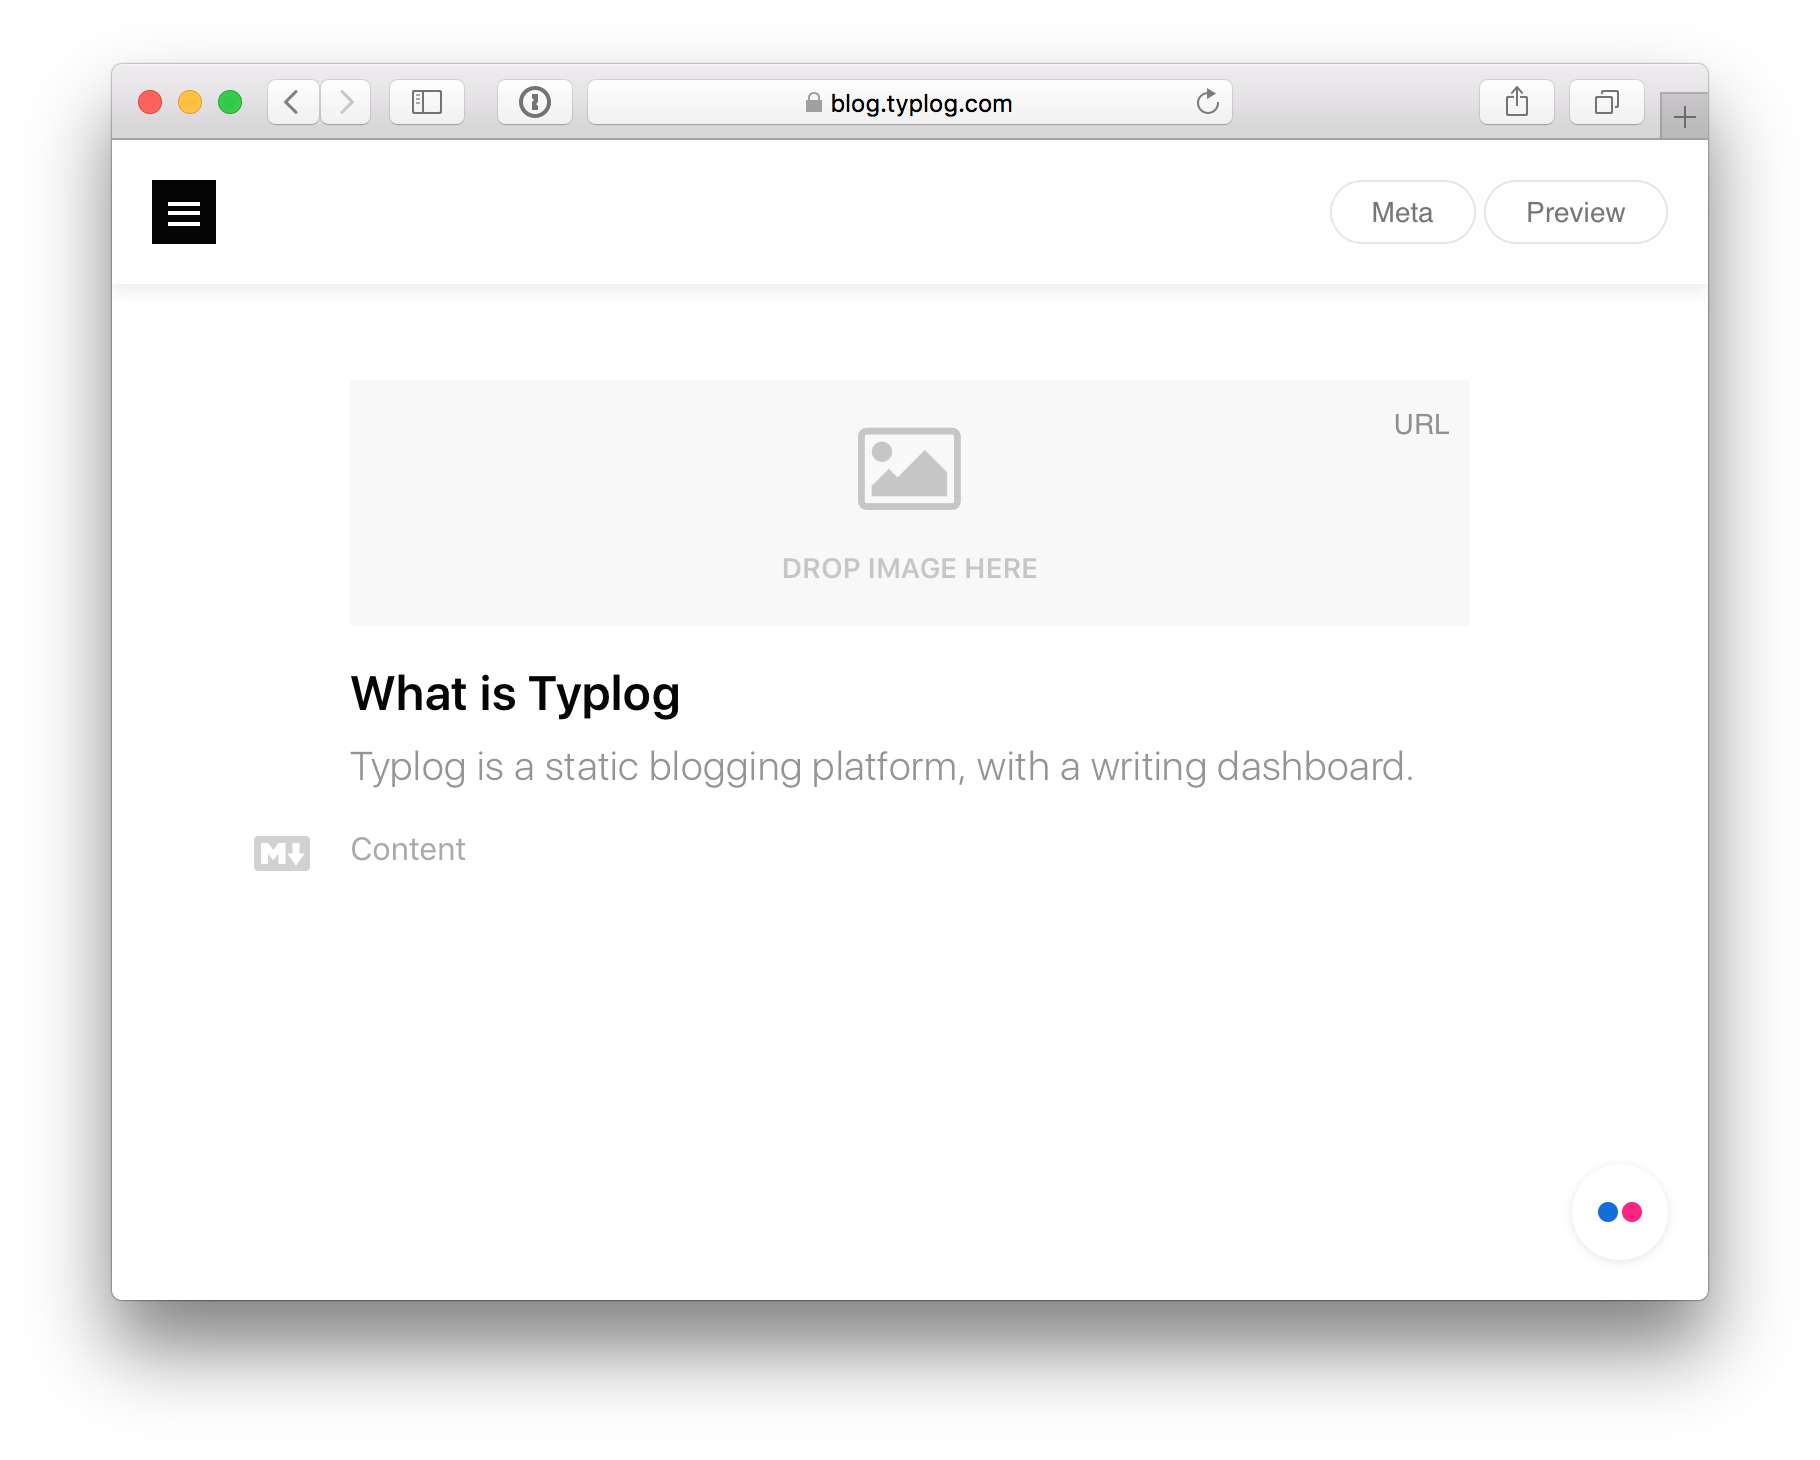Click the URL link in image area

point(1421,425)
